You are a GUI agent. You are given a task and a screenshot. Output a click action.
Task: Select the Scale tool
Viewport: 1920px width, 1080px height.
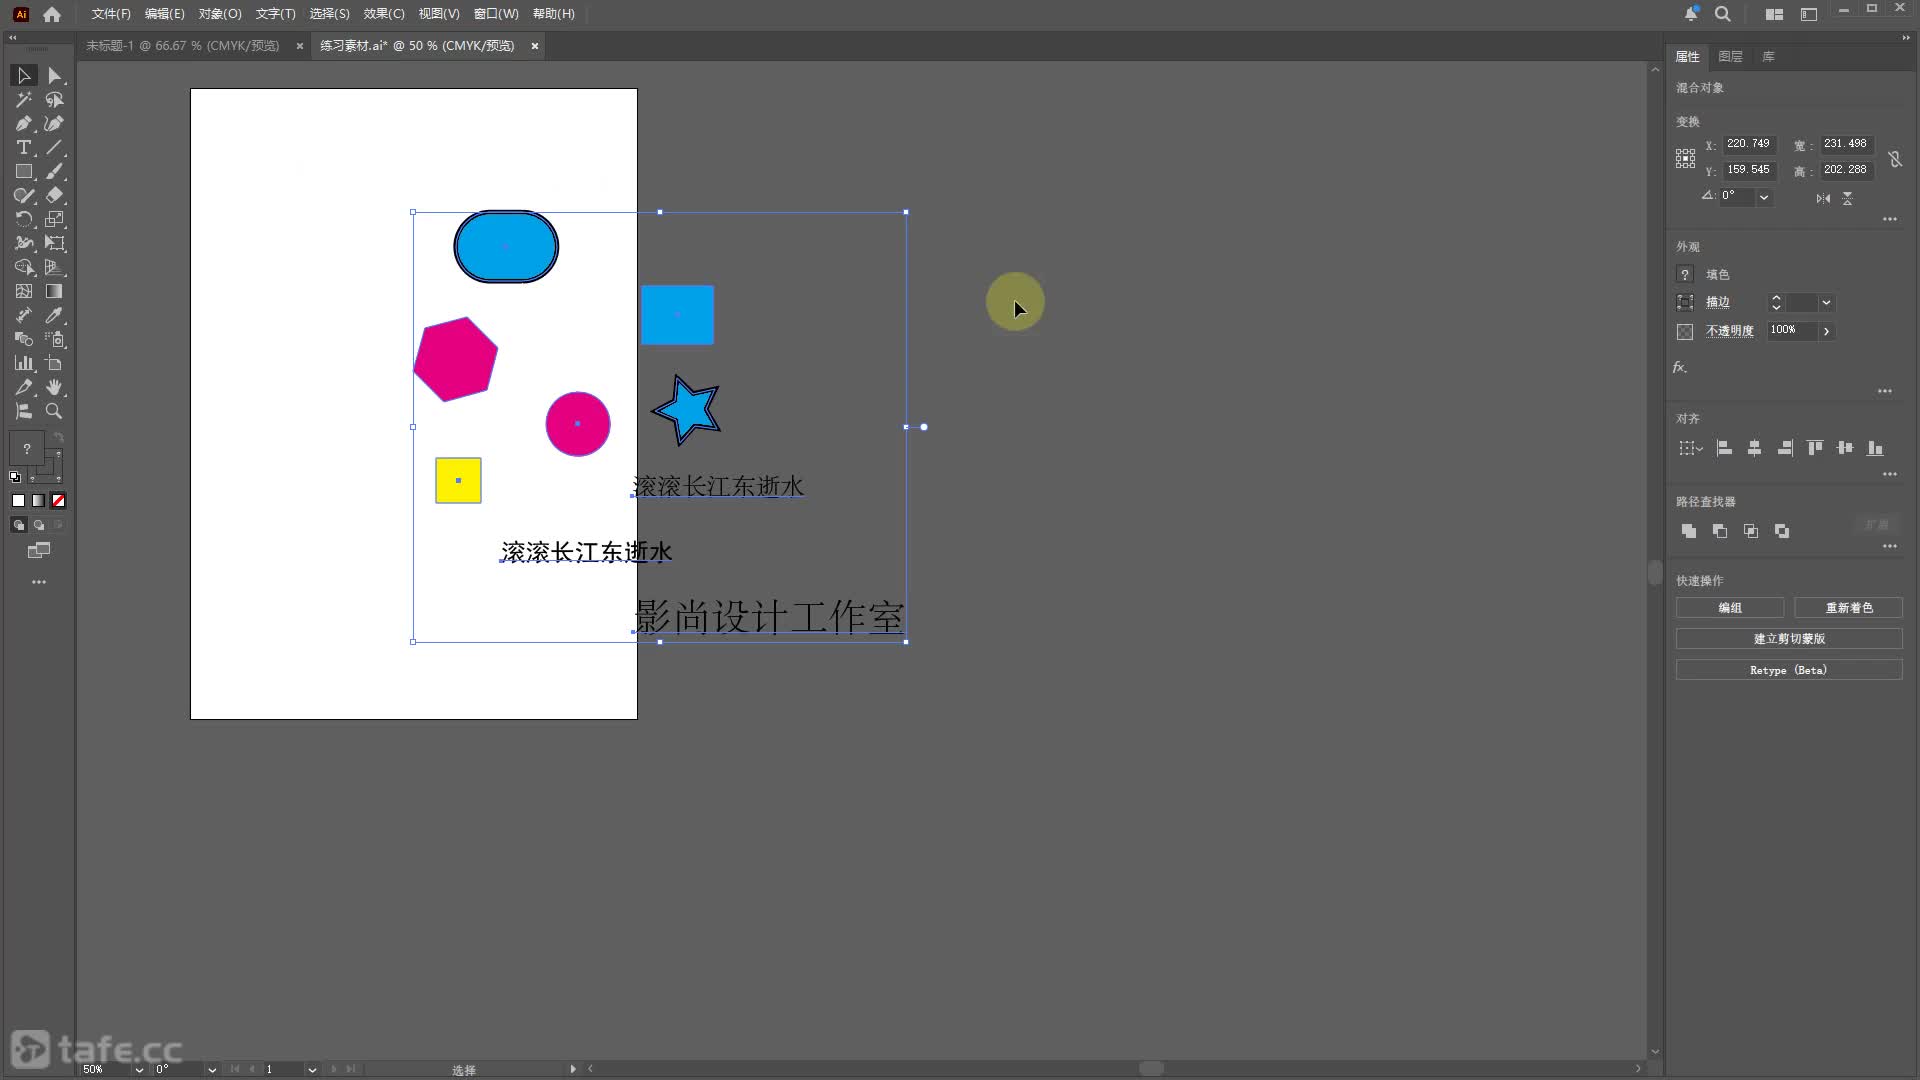55,220
